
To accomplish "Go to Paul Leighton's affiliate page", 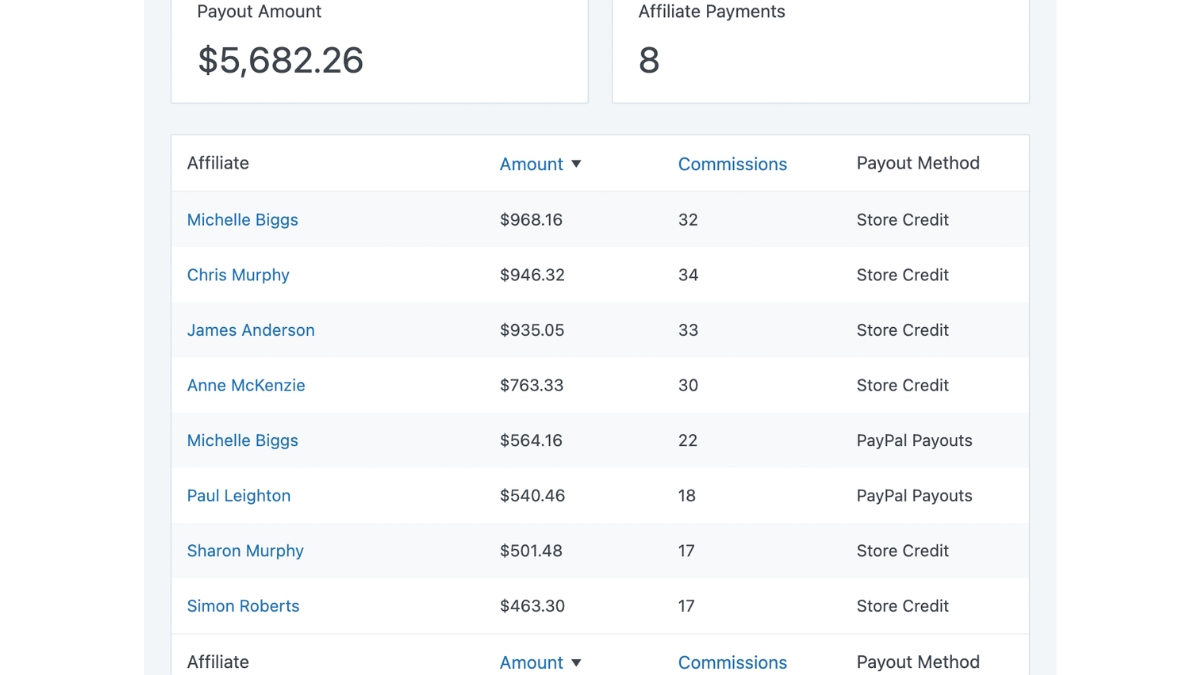I will click(238, 496).
